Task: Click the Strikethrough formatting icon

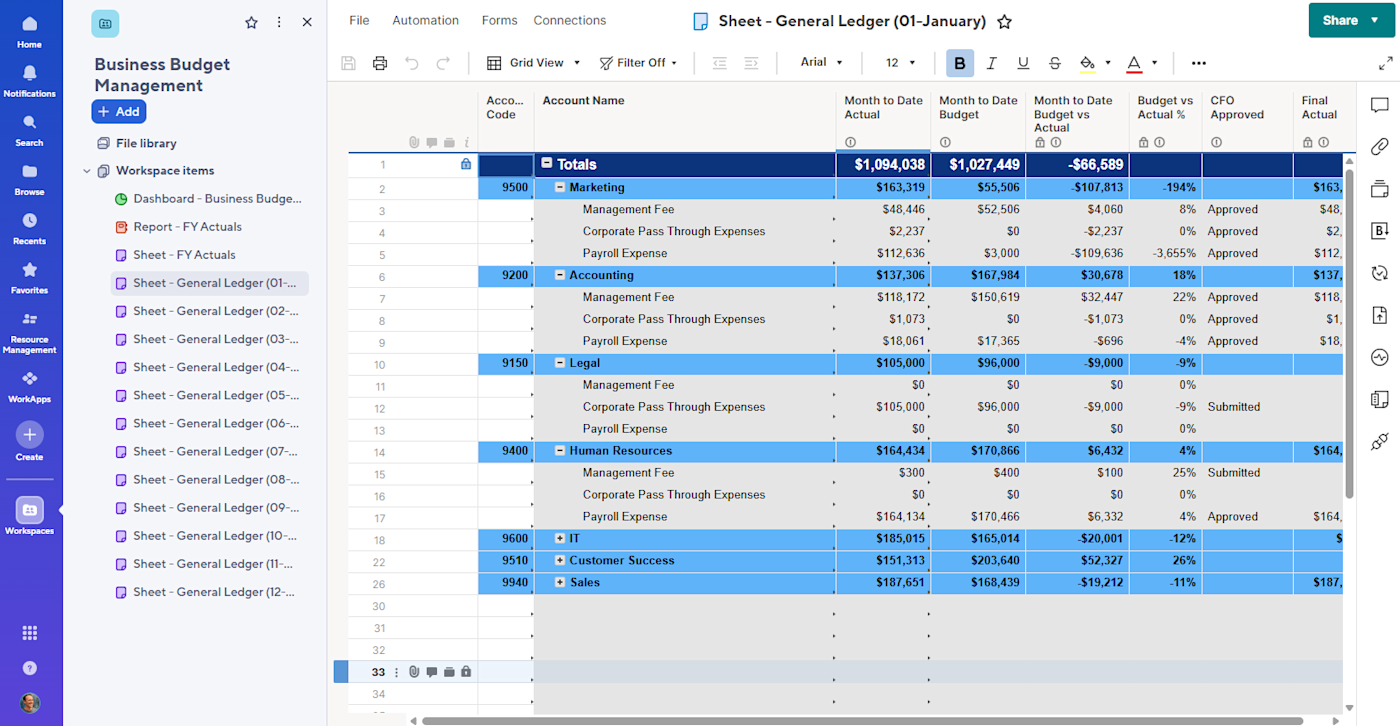Action: (x=1055, y=63)
